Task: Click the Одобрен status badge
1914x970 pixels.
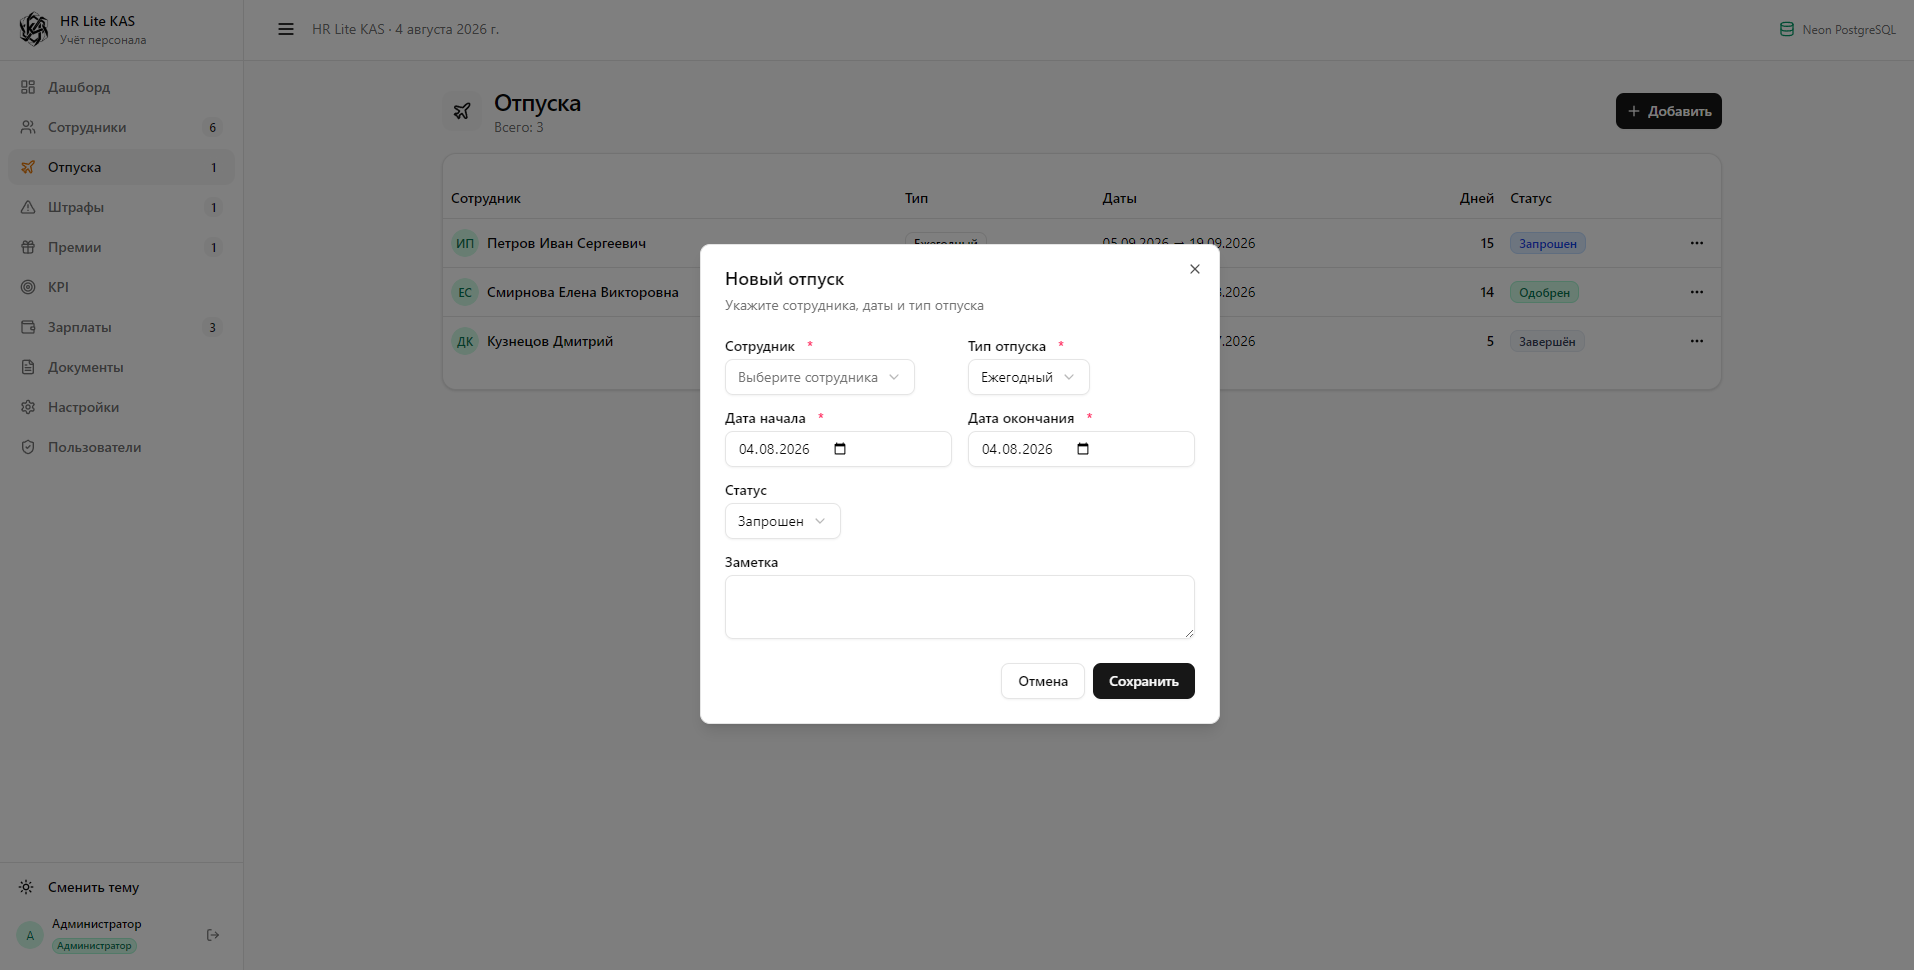Action: (x=1544, y=292)
